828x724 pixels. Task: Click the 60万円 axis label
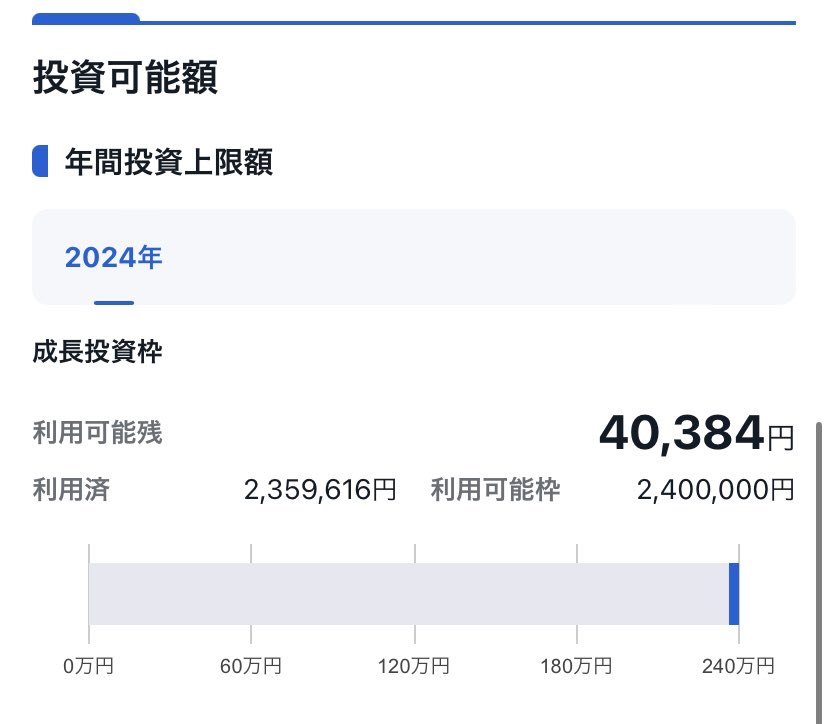(251, 666)
